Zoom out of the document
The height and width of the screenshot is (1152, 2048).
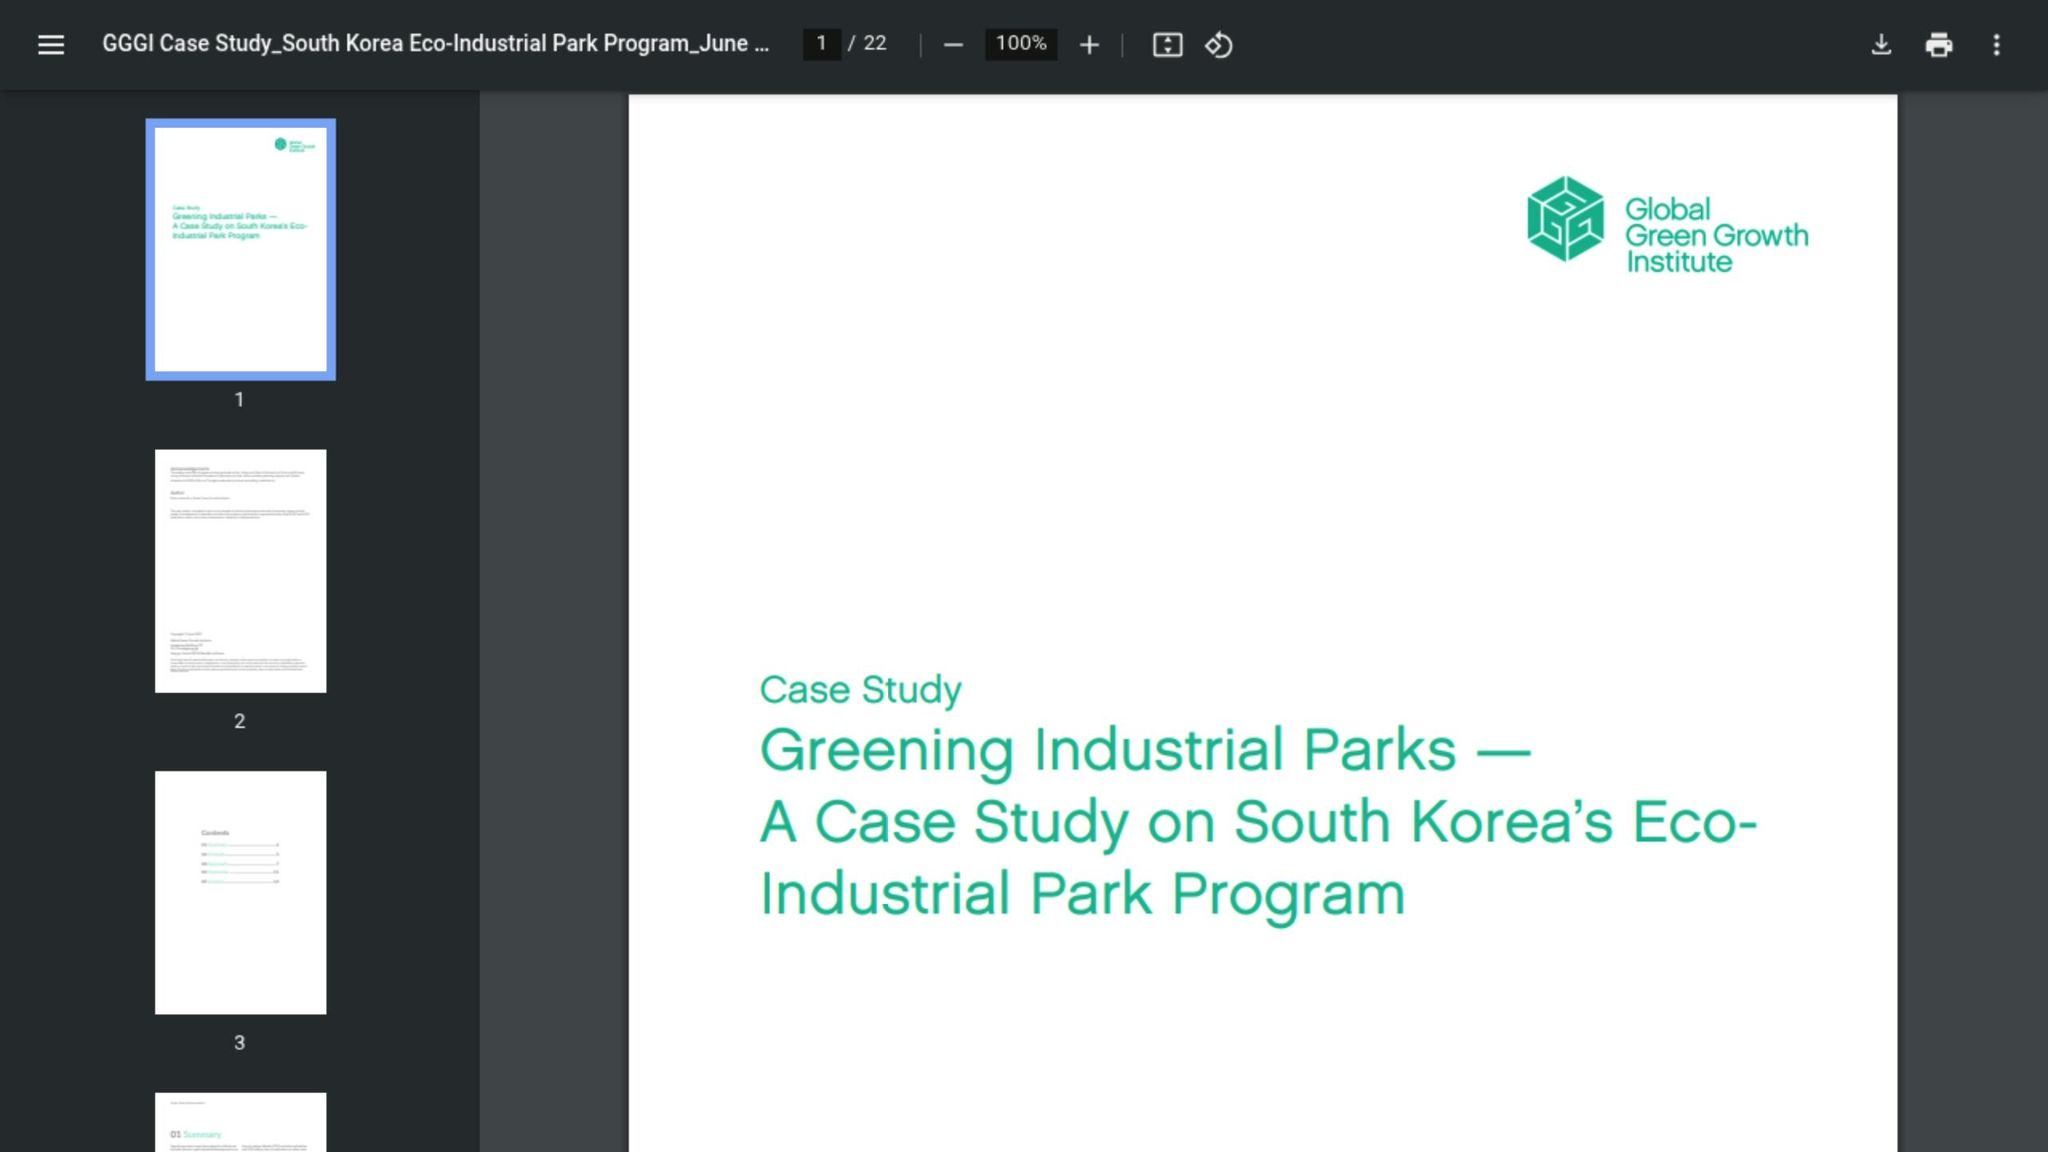pyautogui.click(x=952, y=44)
